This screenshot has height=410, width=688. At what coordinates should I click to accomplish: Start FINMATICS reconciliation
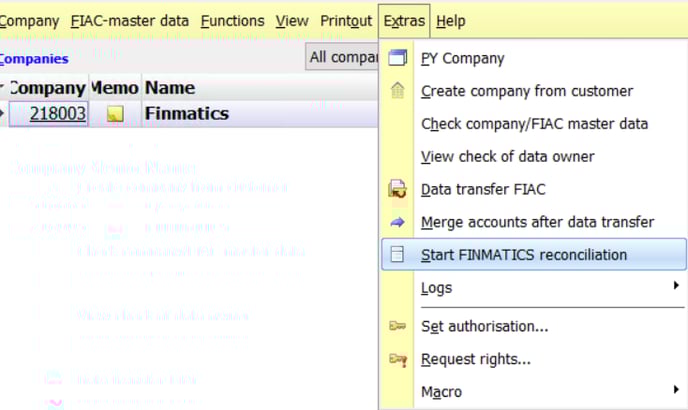[534, 255]
